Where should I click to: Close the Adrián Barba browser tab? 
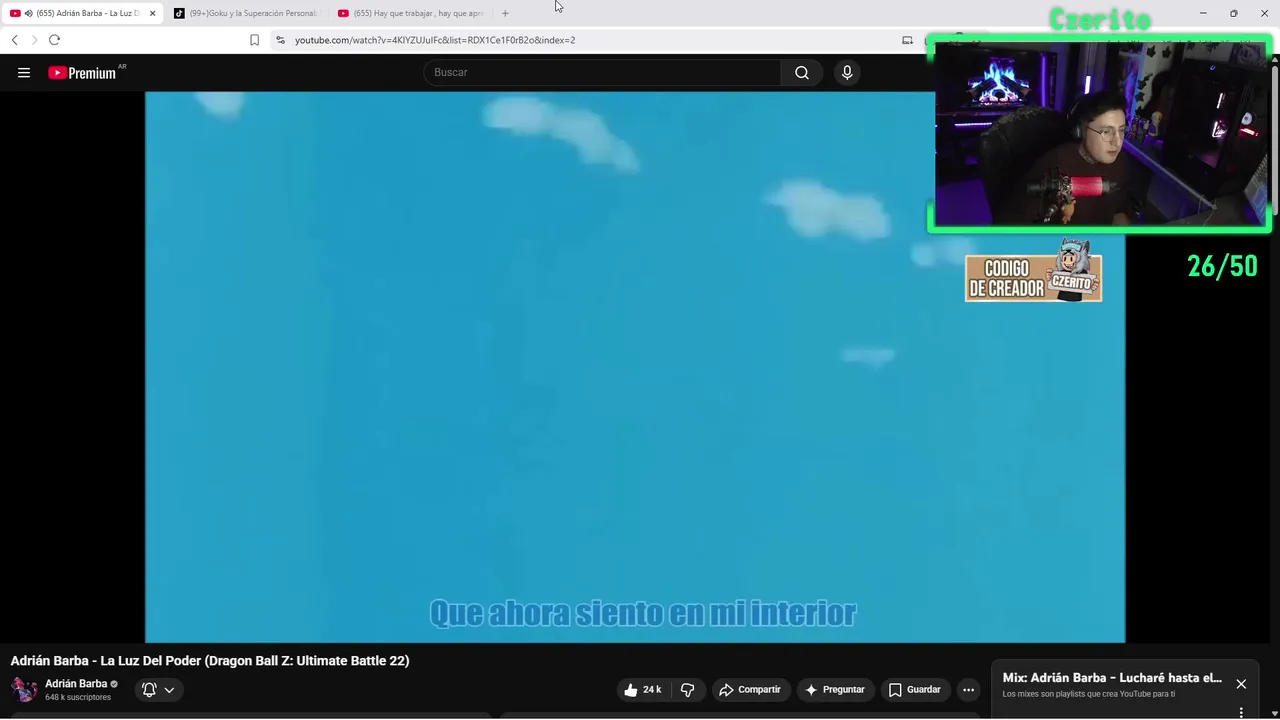click(152, 13)
